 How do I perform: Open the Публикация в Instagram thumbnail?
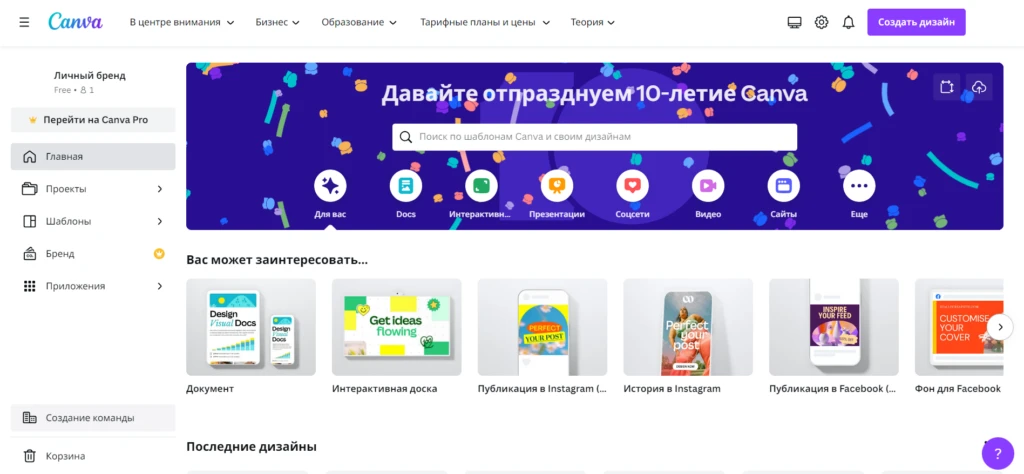pos(542,327)
